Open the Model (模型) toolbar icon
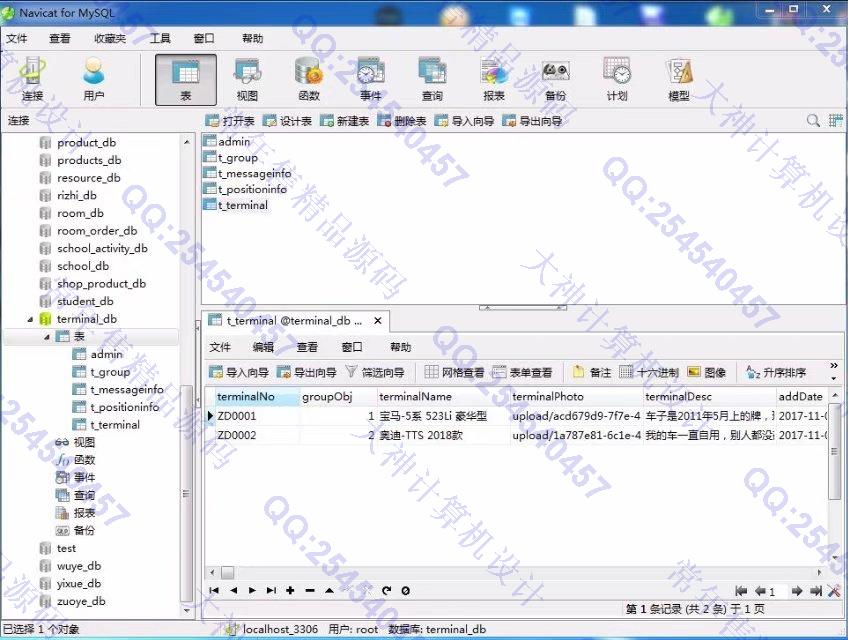 tap(679, 79)
